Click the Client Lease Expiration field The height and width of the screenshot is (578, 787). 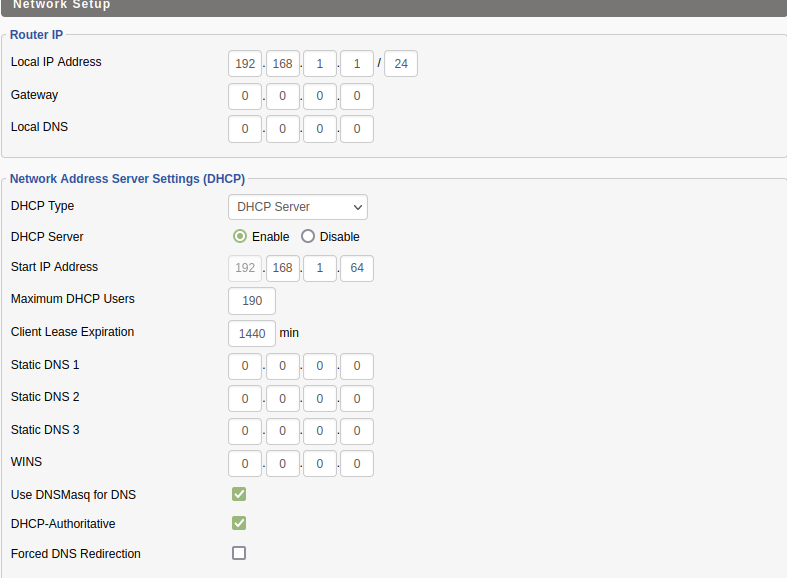[x=252, y=333]
